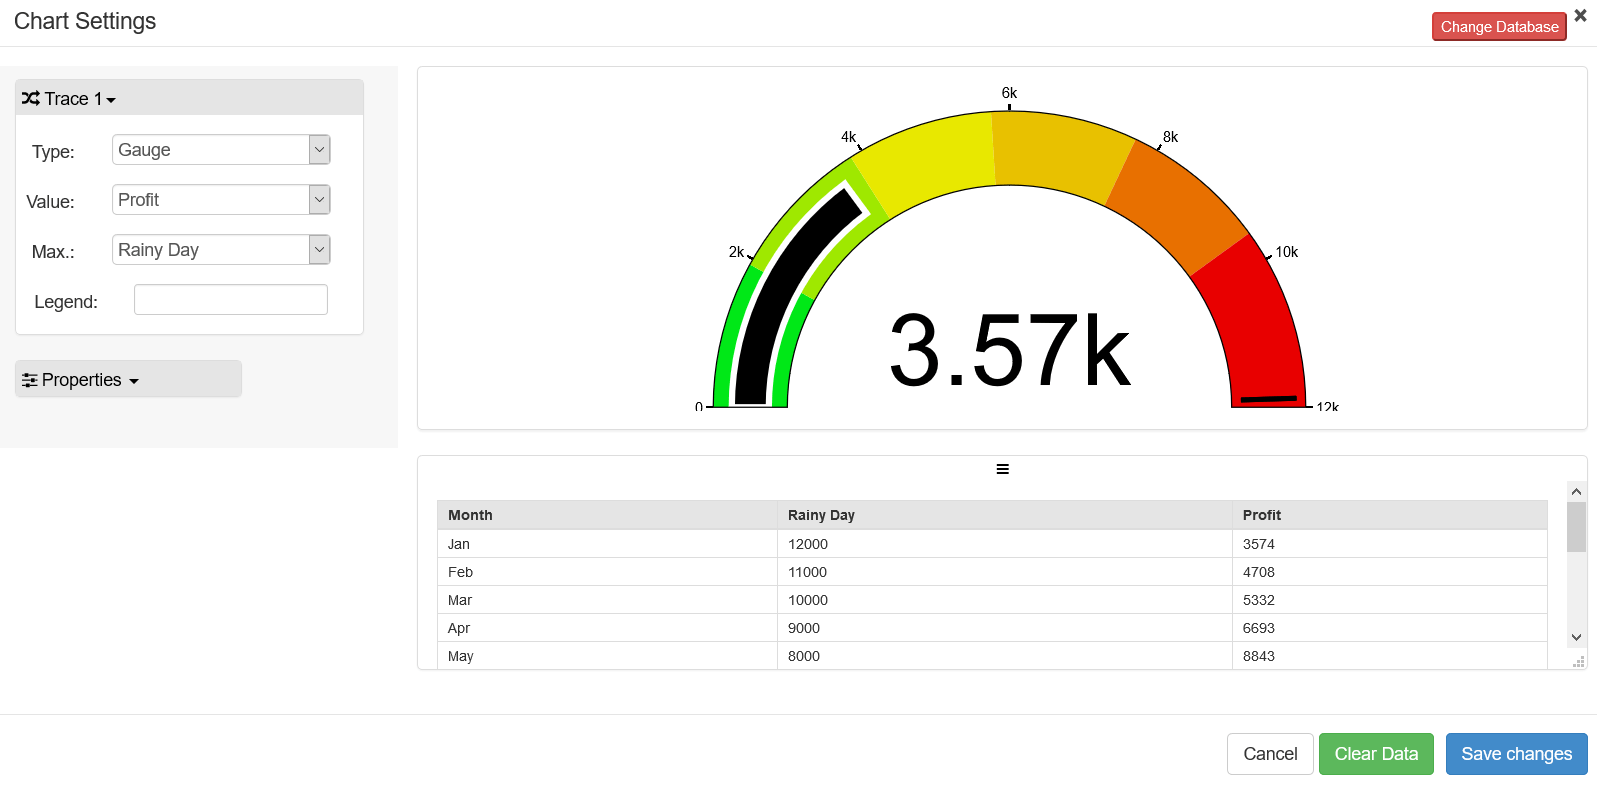This screenshot has height=786, width=1597.
Task: Click the 2k gauge tick label
Action: (736, 252)
